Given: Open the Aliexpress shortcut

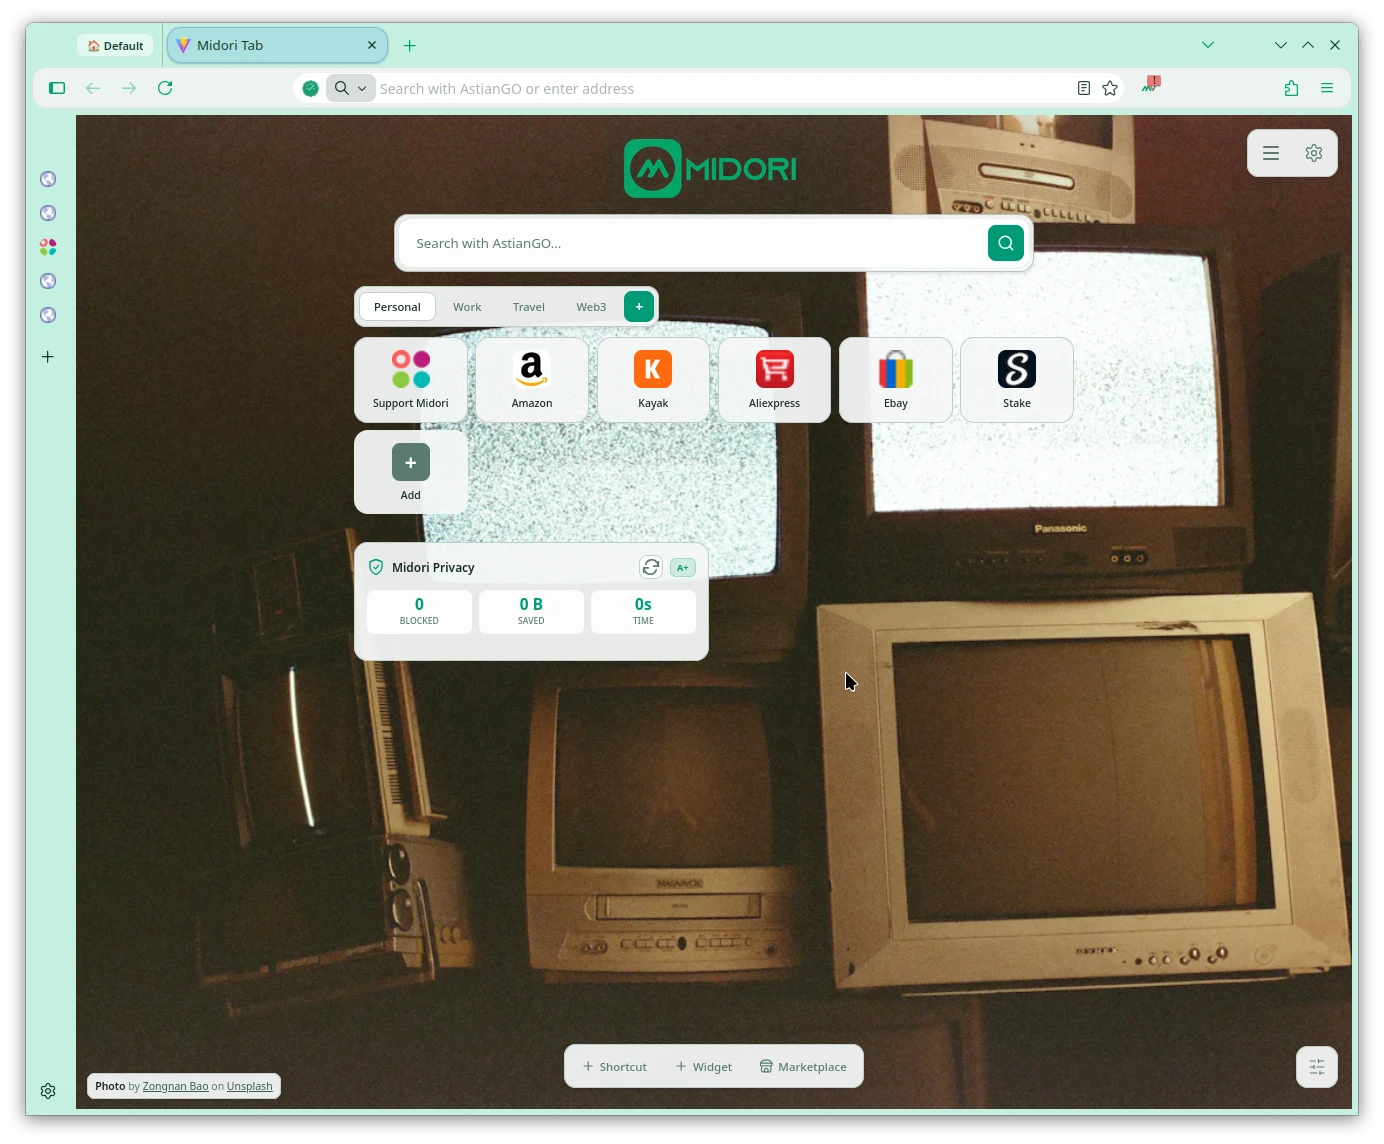Looking at the screenshot, I should [x=774, y=380].
